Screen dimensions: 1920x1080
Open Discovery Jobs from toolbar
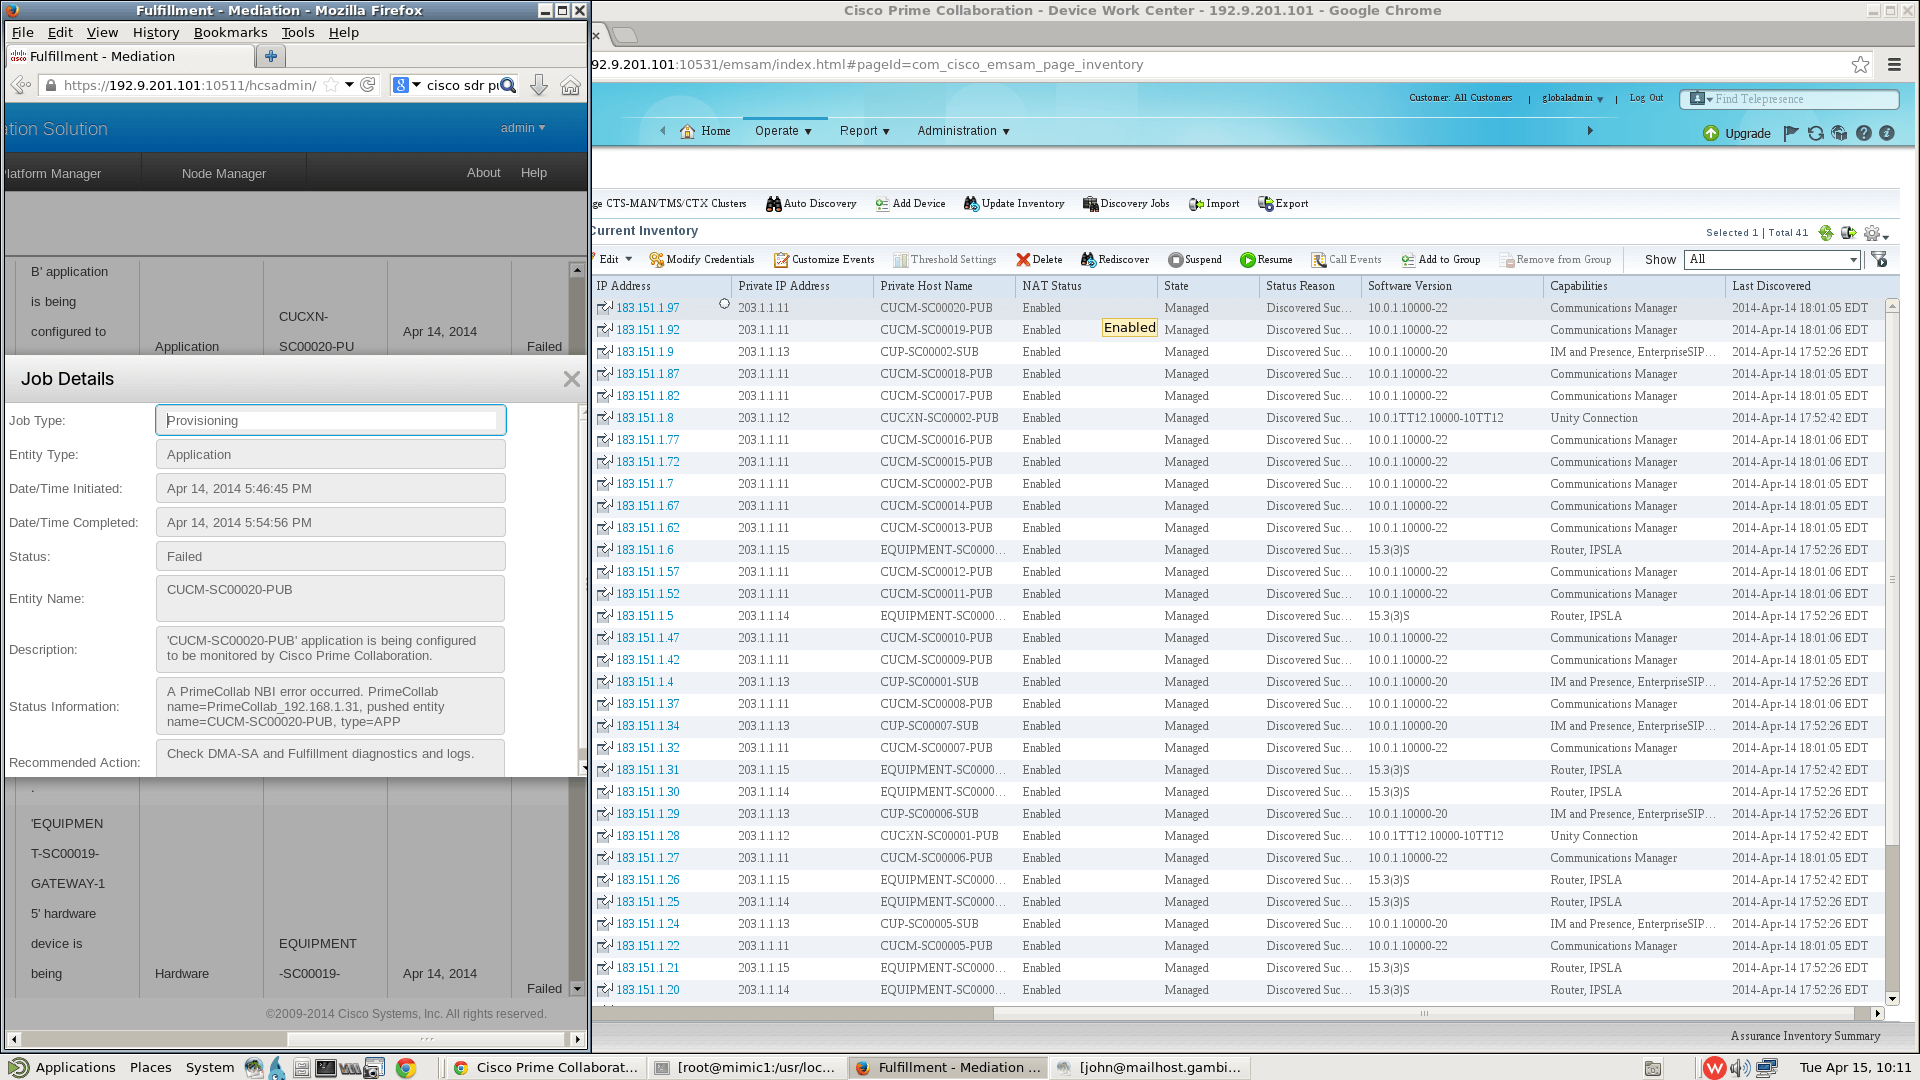[x=1126, y=204]
